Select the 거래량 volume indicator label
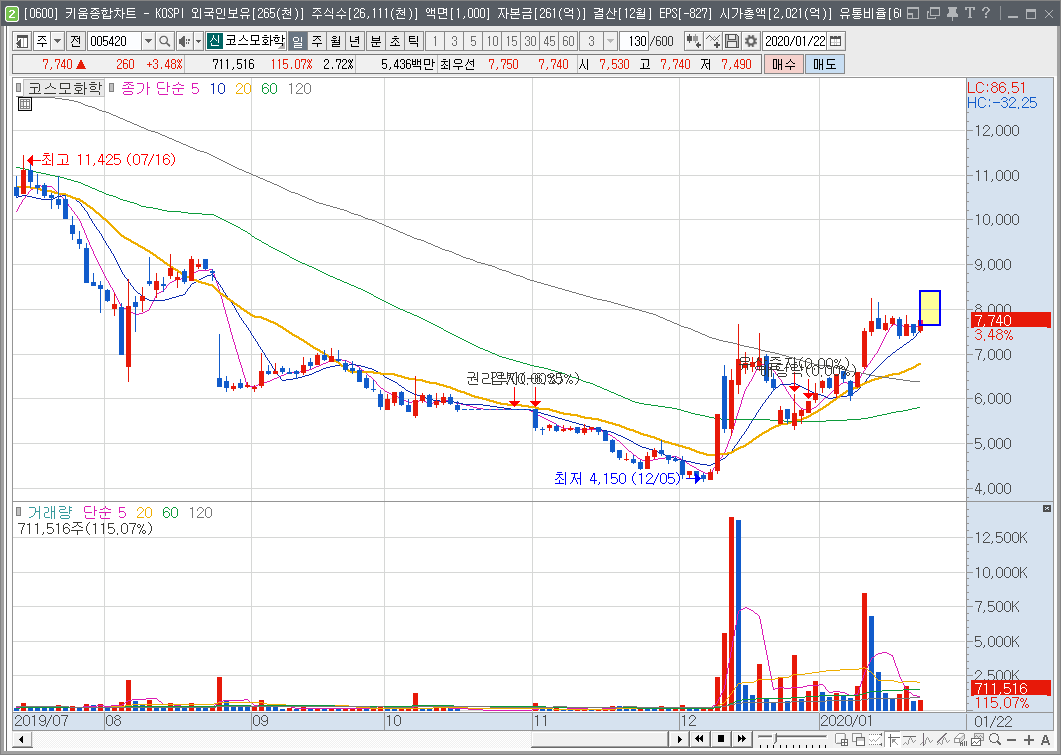Image resolution: width=1061 pixels, height=755 pixels. [49, 513]
